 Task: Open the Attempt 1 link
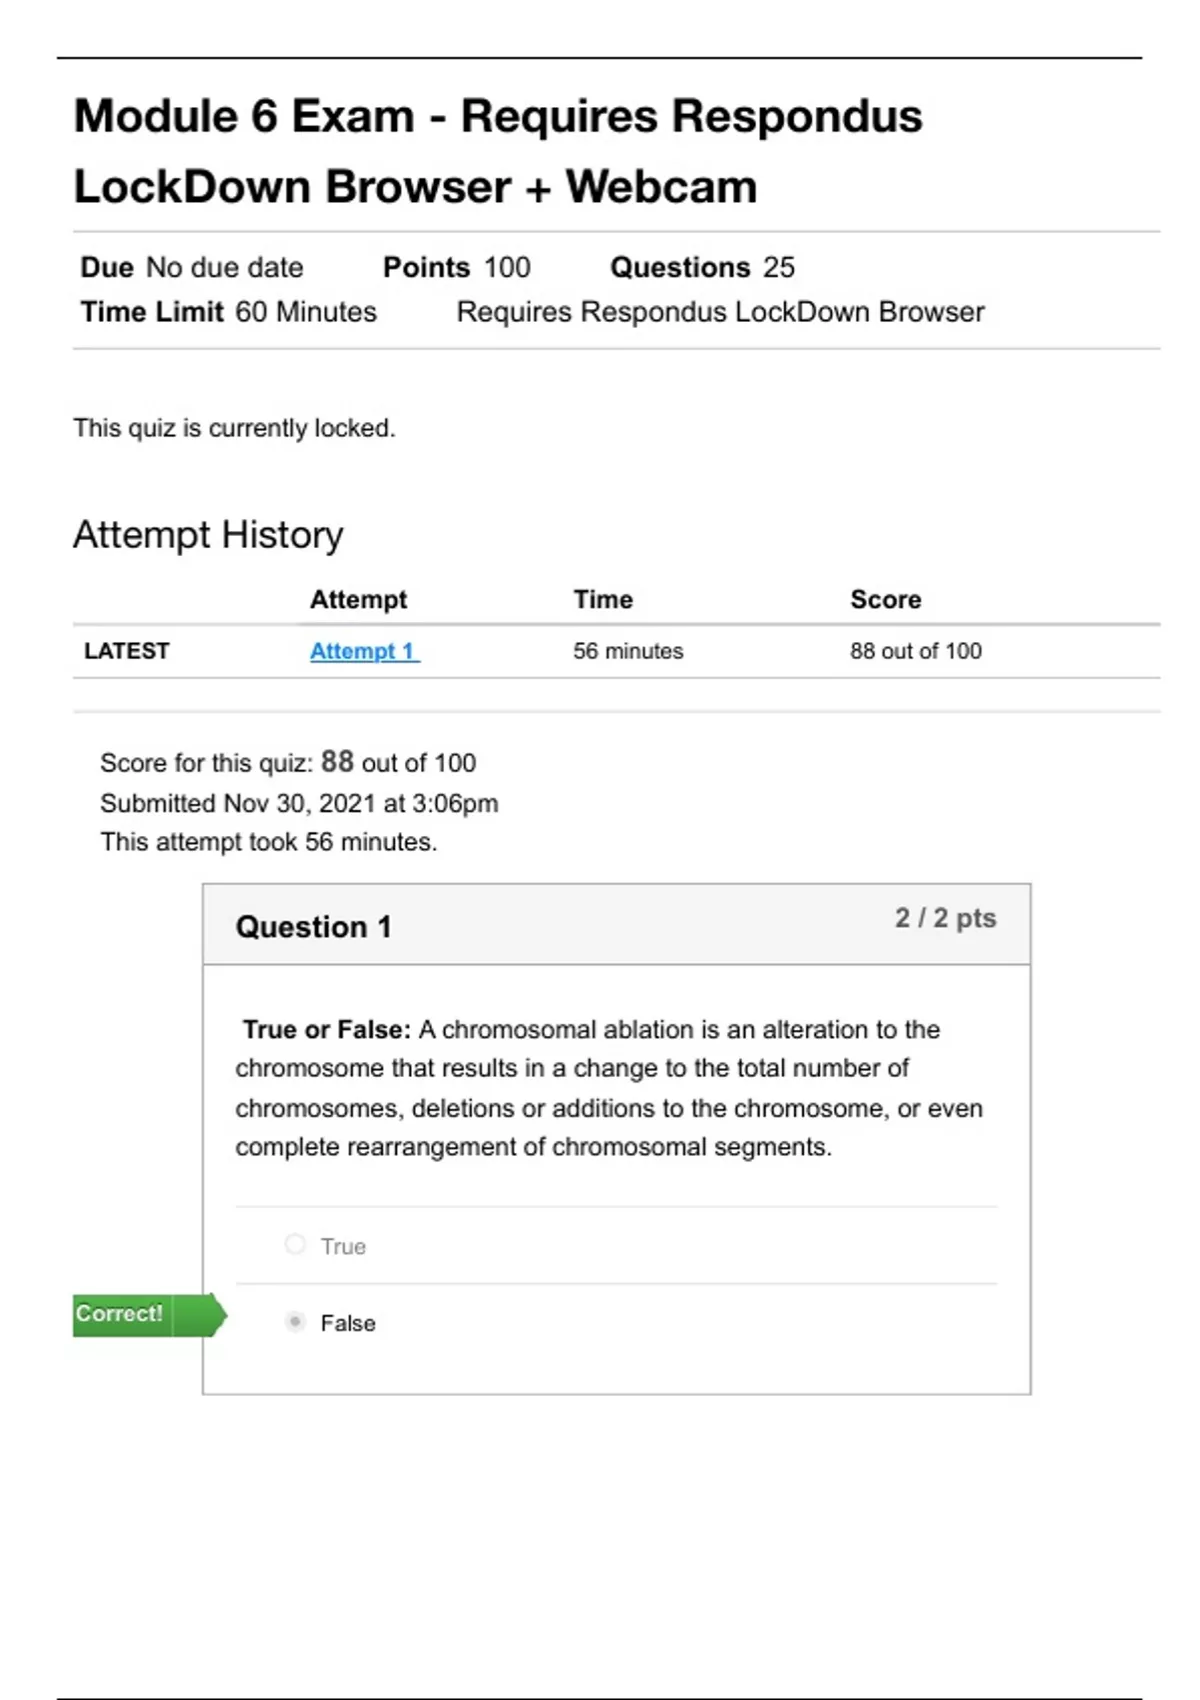click(x=364, y=651)
